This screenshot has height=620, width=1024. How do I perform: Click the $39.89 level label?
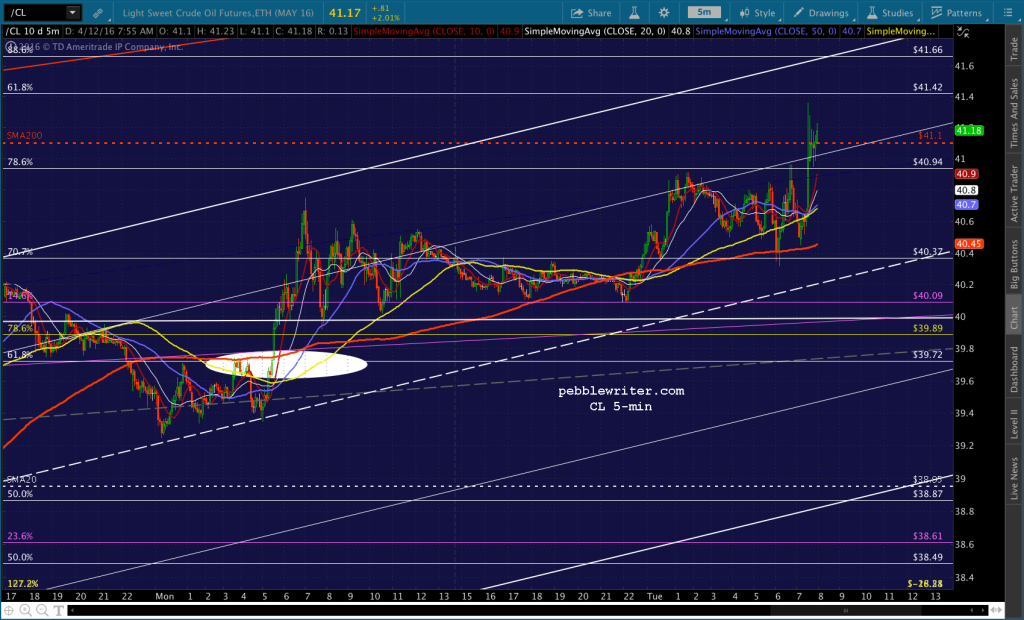tap(927, 328)
